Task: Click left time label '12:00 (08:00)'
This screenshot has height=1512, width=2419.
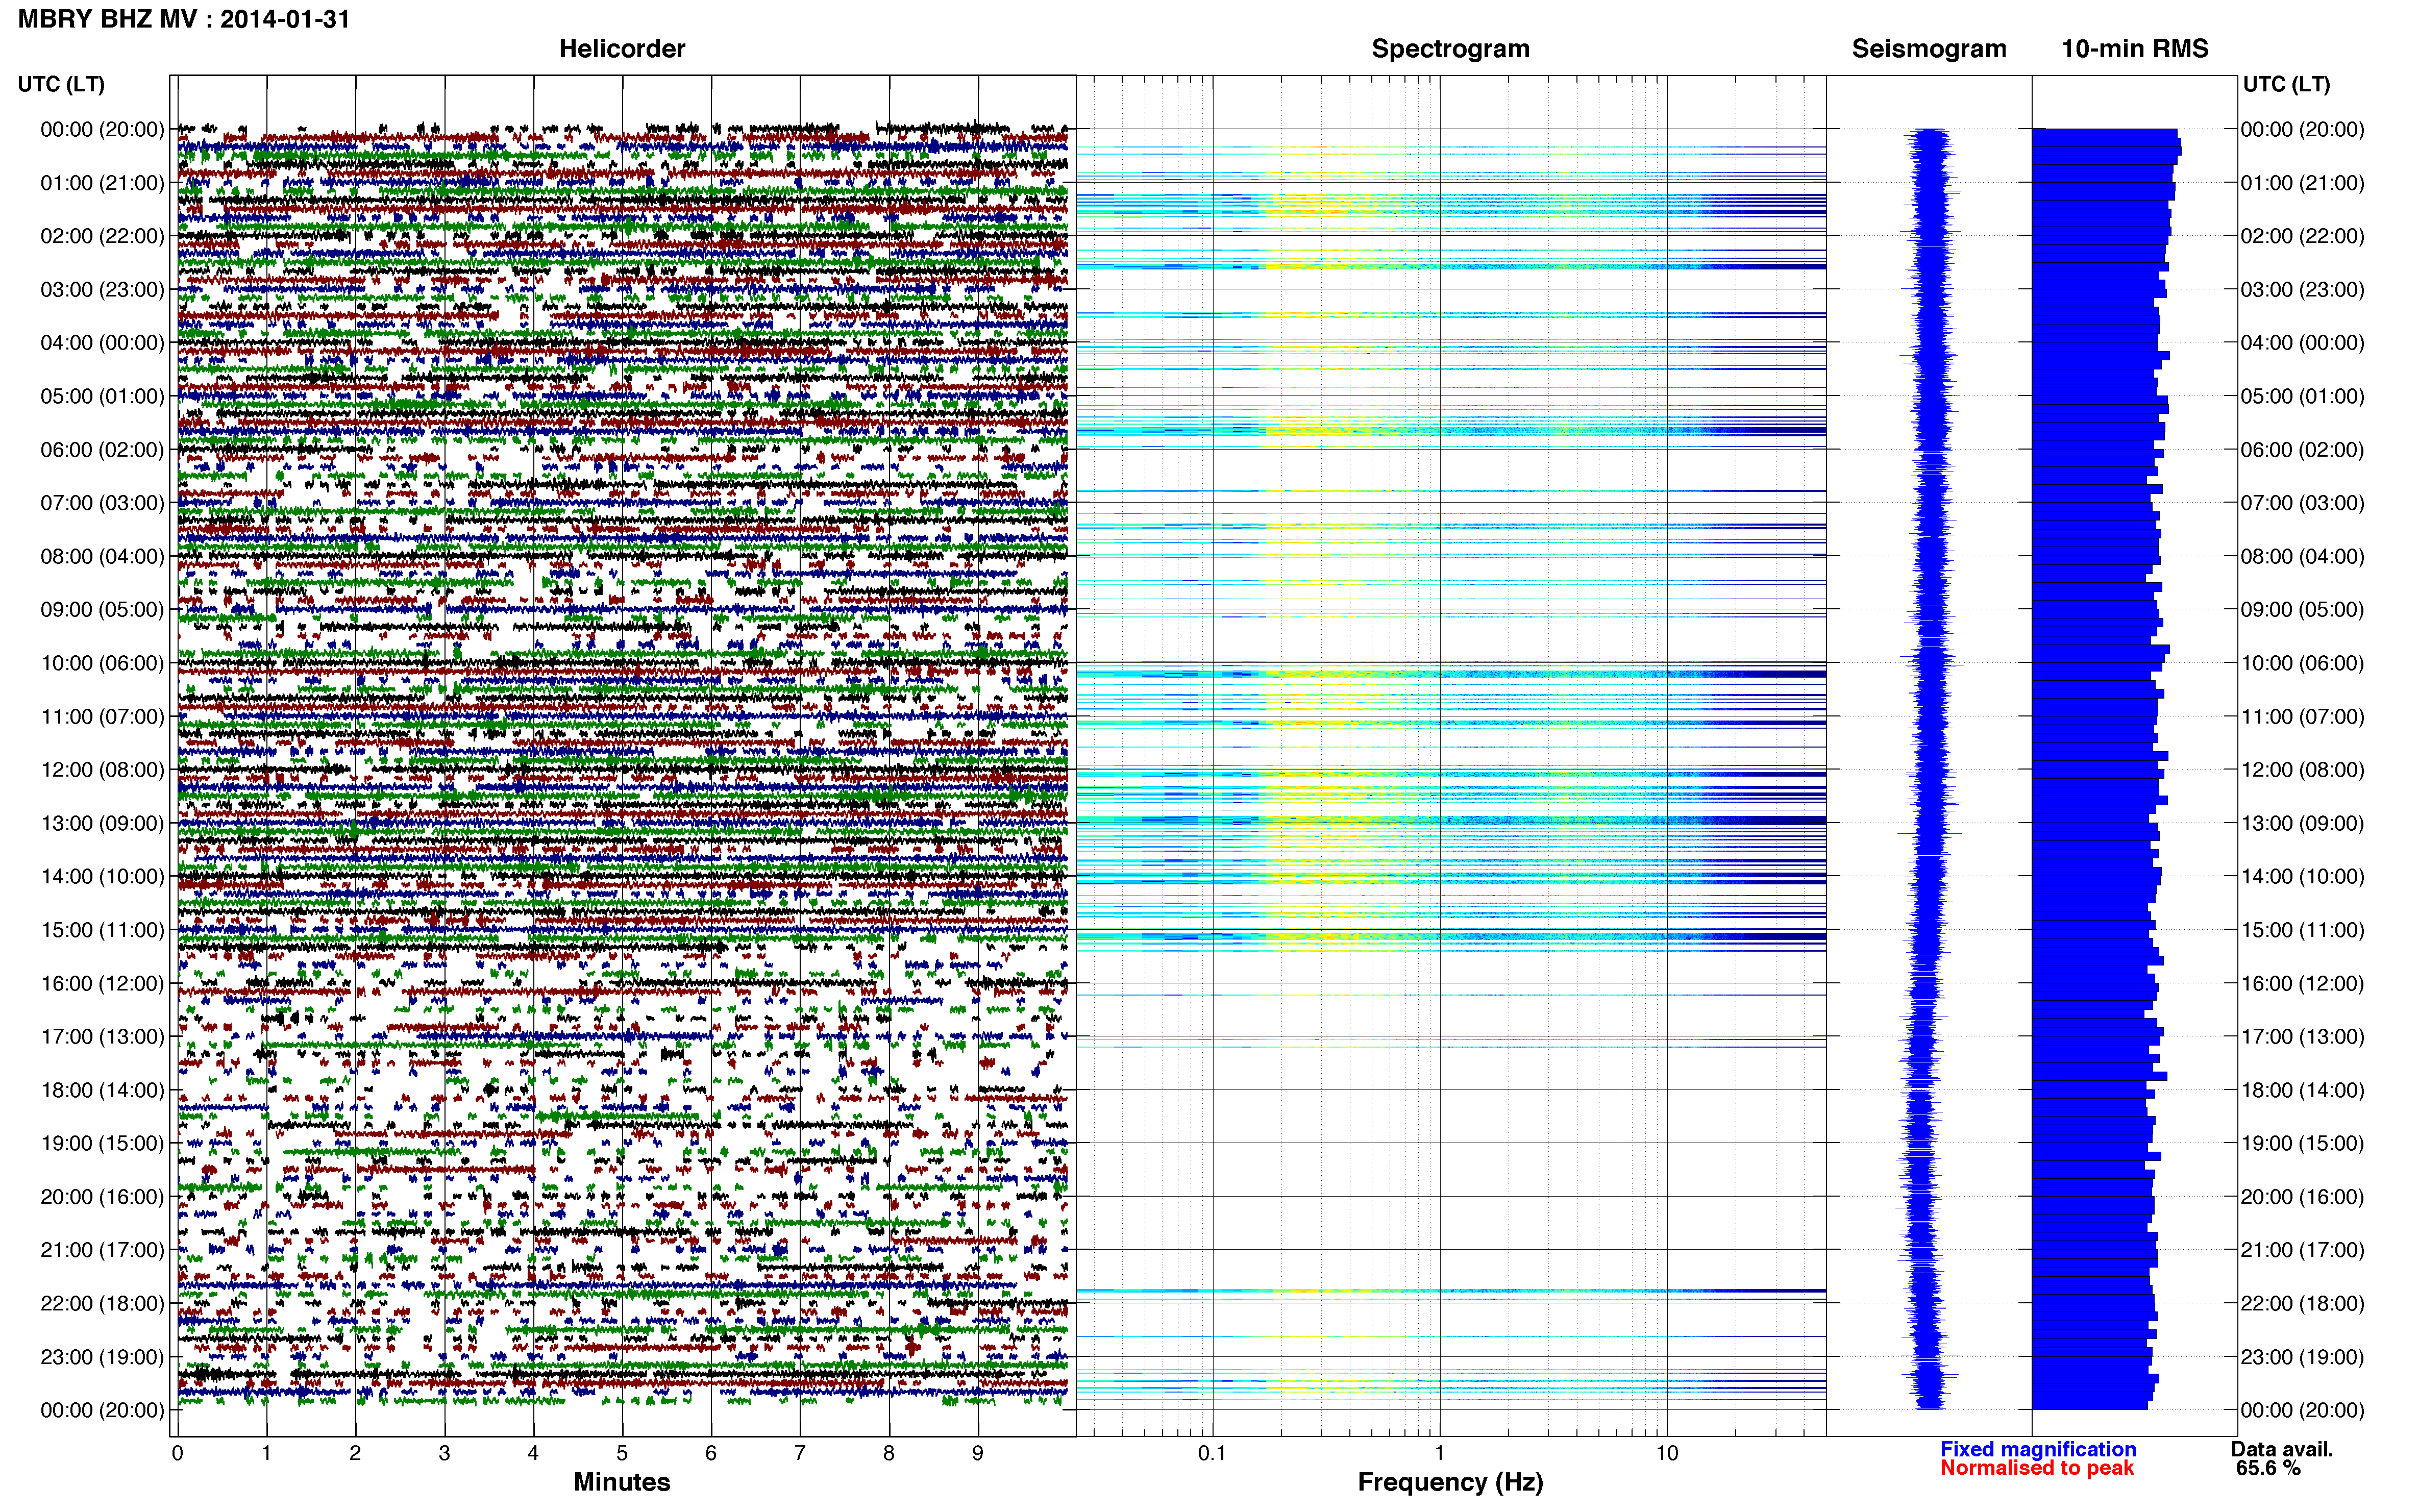Action: point(102,770)
